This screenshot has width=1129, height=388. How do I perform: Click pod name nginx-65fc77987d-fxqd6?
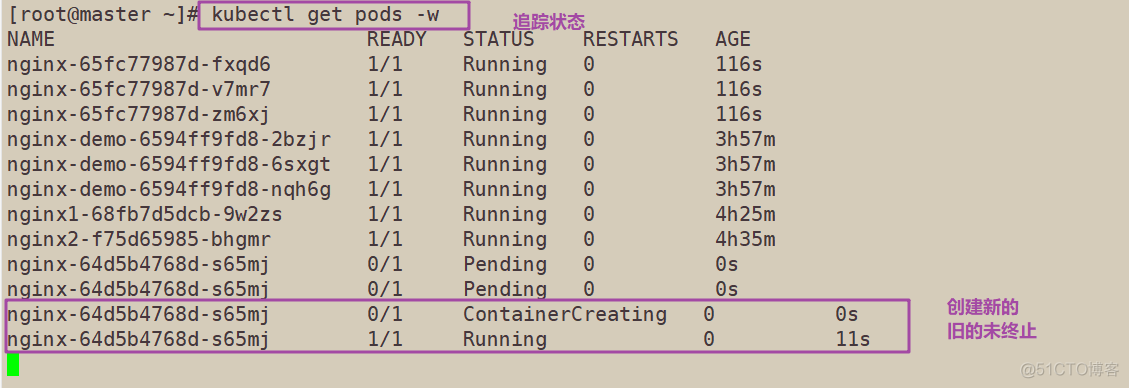(x=139, y=65)
